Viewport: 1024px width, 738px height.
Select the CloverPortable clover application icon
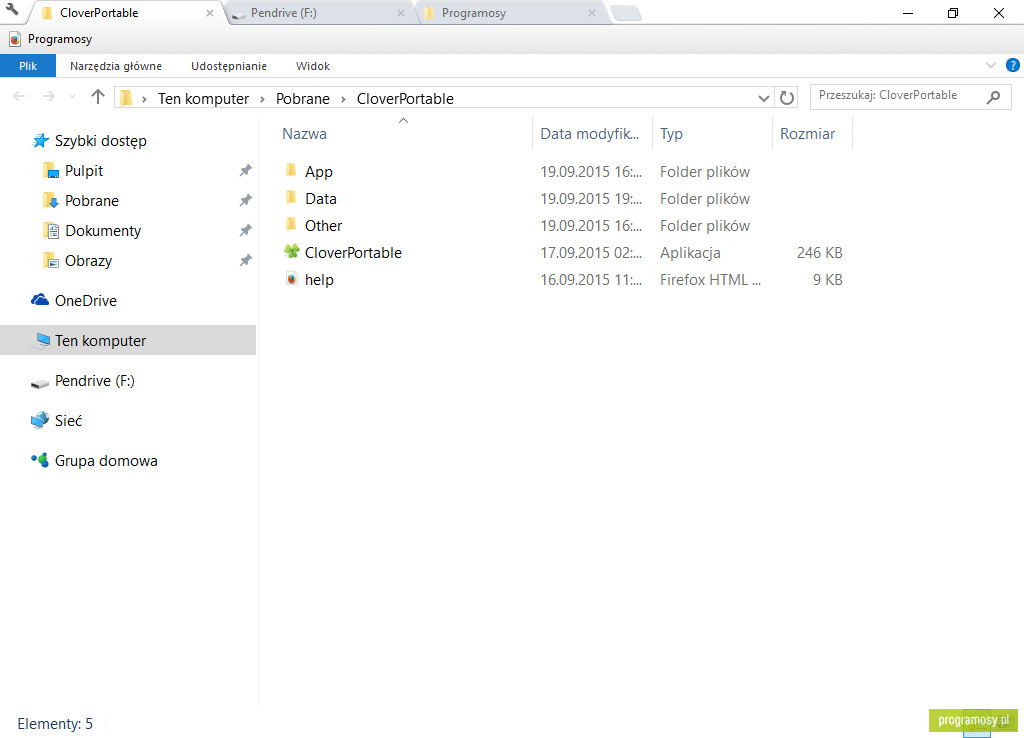(x=291, y=251)
